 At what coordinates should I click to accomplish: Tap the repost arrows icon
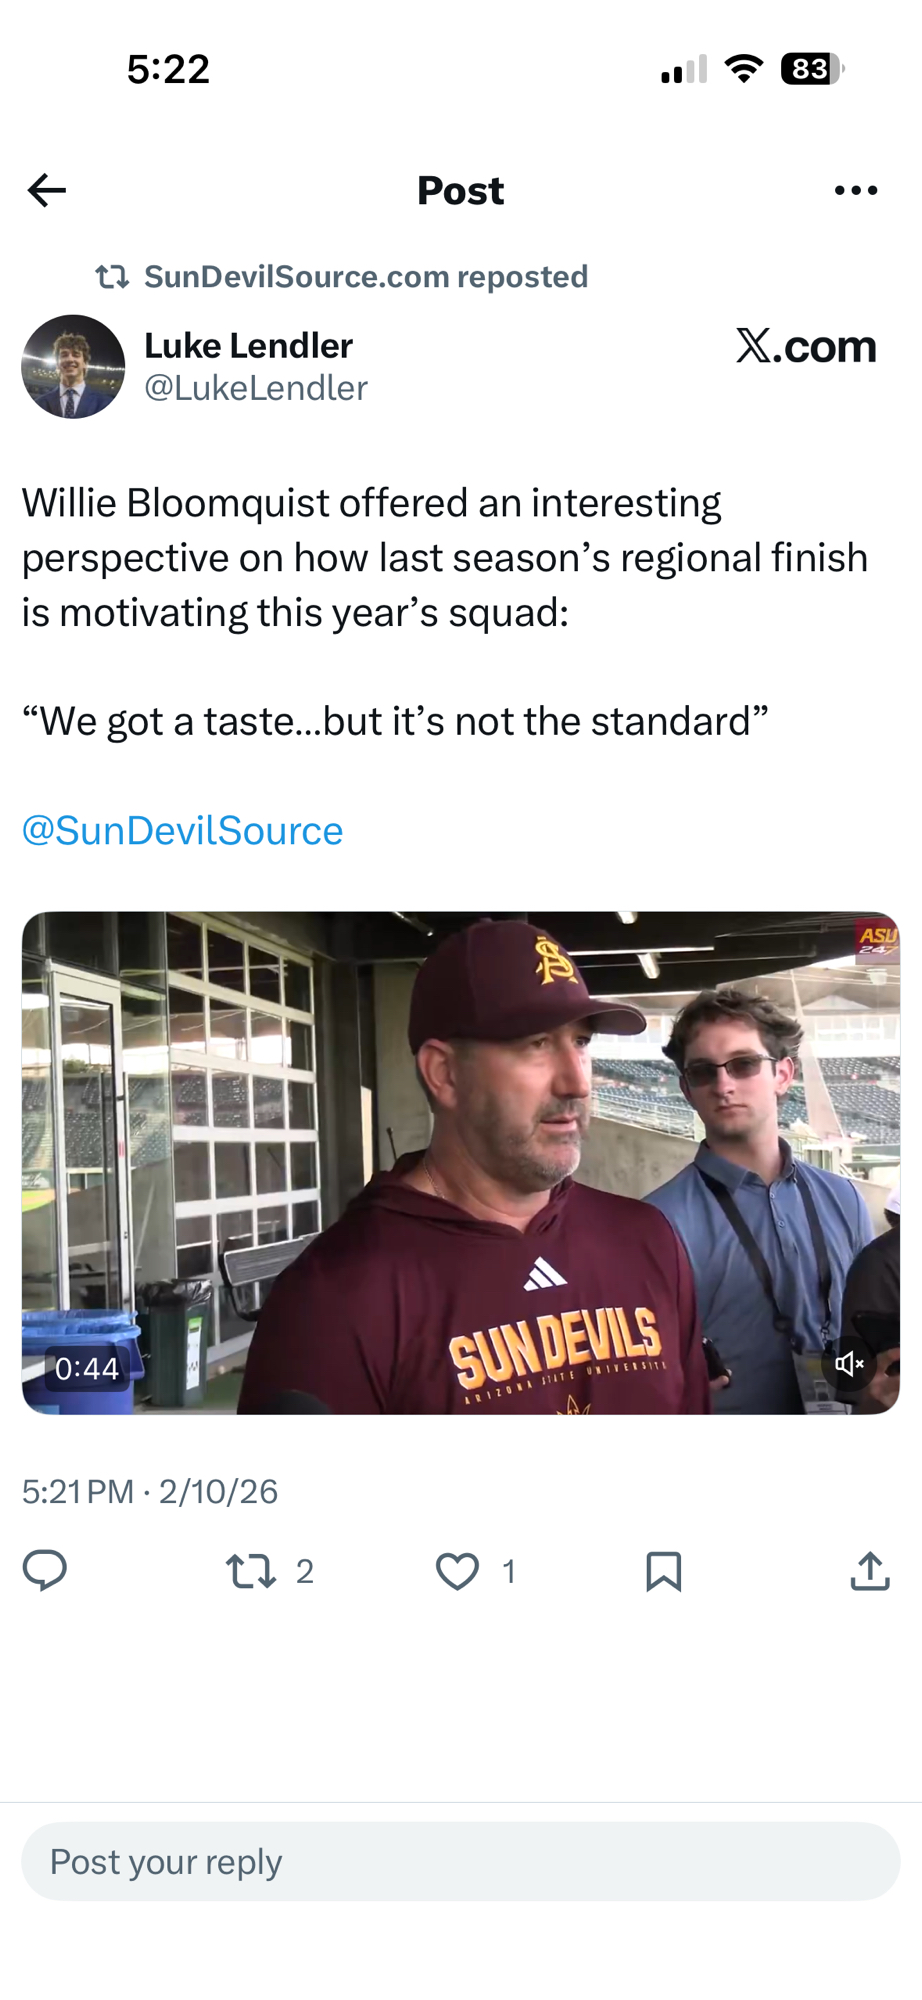point(250,1571)
